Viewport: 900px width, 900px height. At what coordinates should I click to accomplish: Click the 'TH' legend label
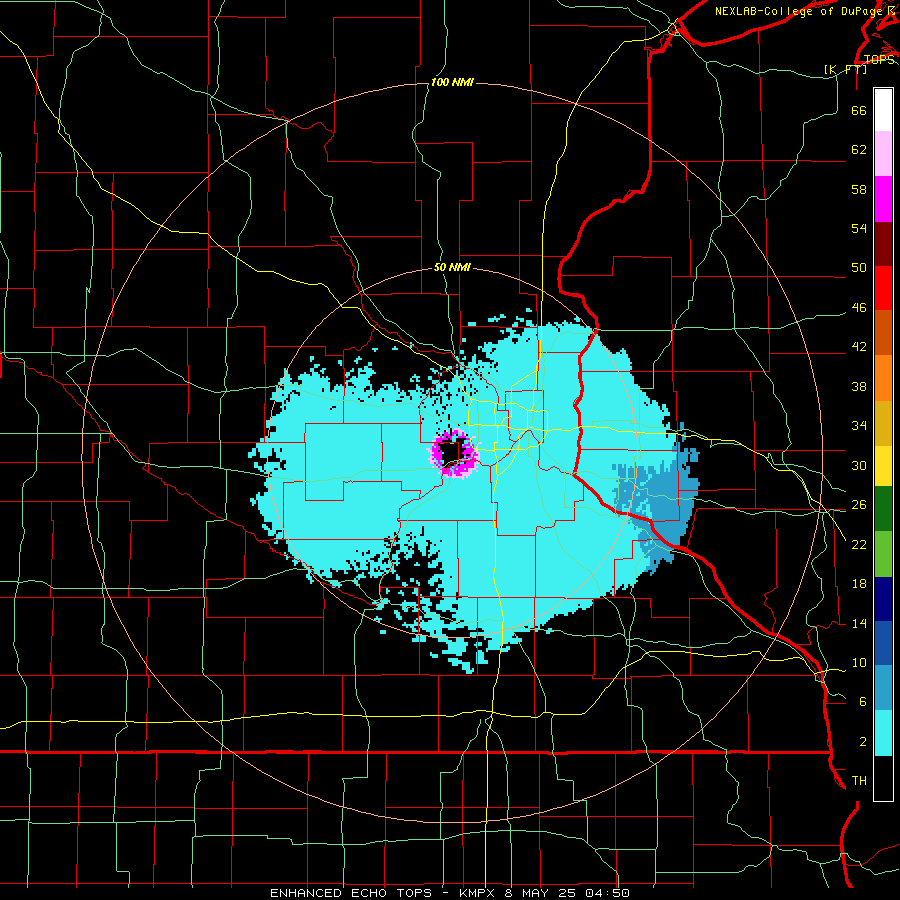click(859, 781)
